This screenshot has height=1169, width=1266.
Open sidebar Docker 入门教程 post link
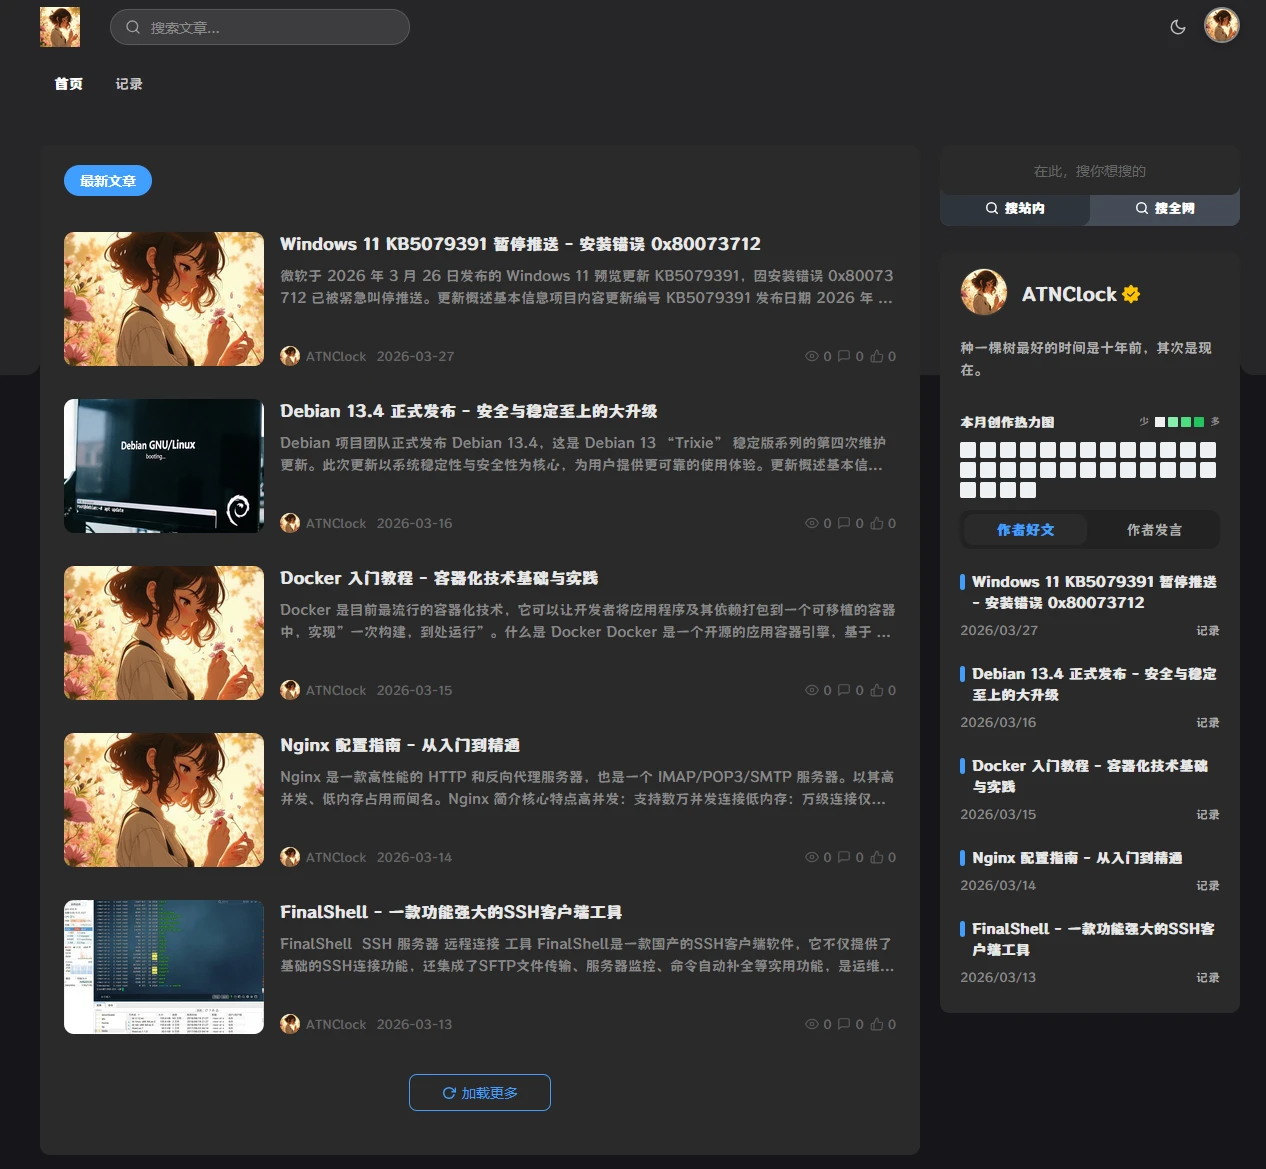click(x=1090, y=776)
